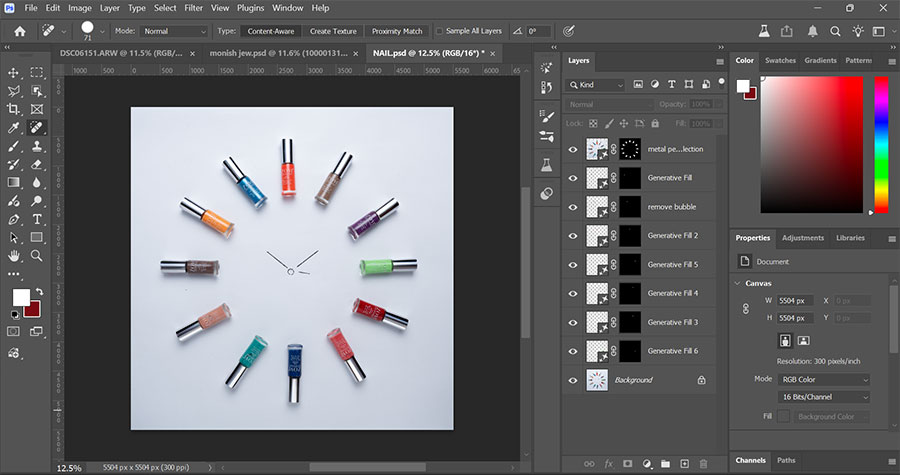Choose Content-Aware type button
The image size is (900, 475).
pos(271,31)
